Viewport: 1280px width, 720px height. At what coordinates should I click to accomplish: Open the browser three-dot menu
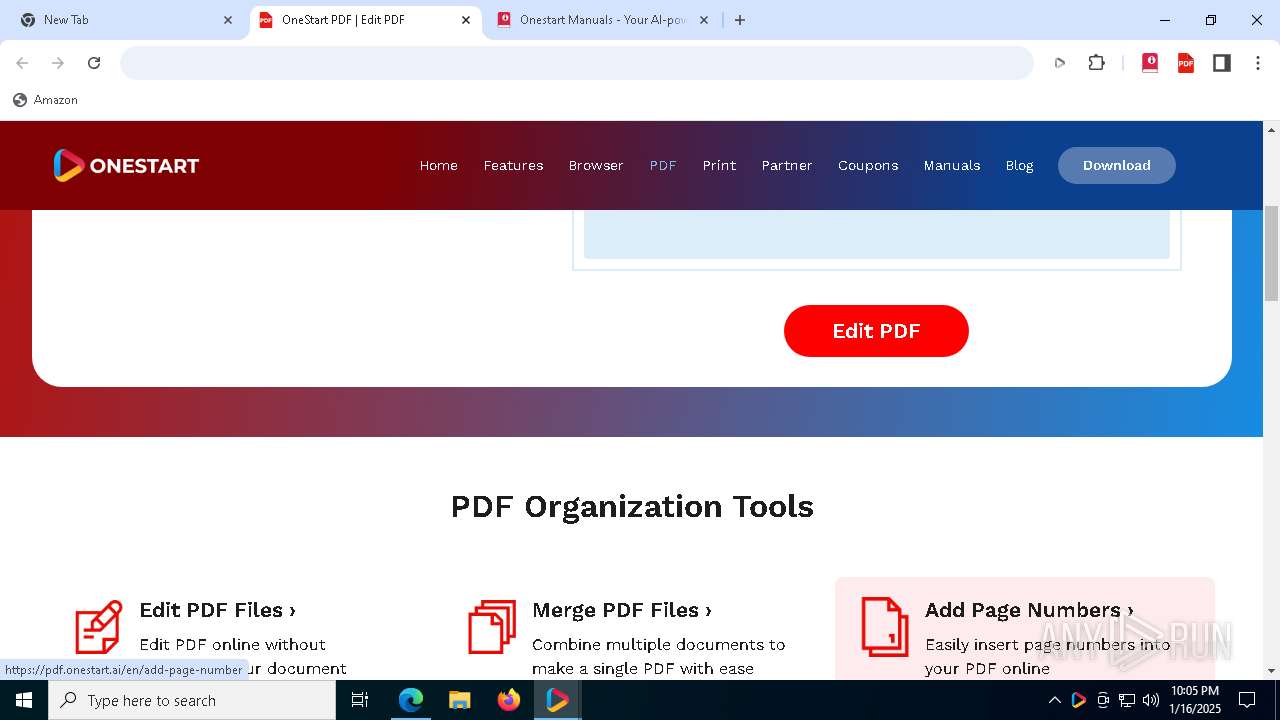(x=1258, y=63)
